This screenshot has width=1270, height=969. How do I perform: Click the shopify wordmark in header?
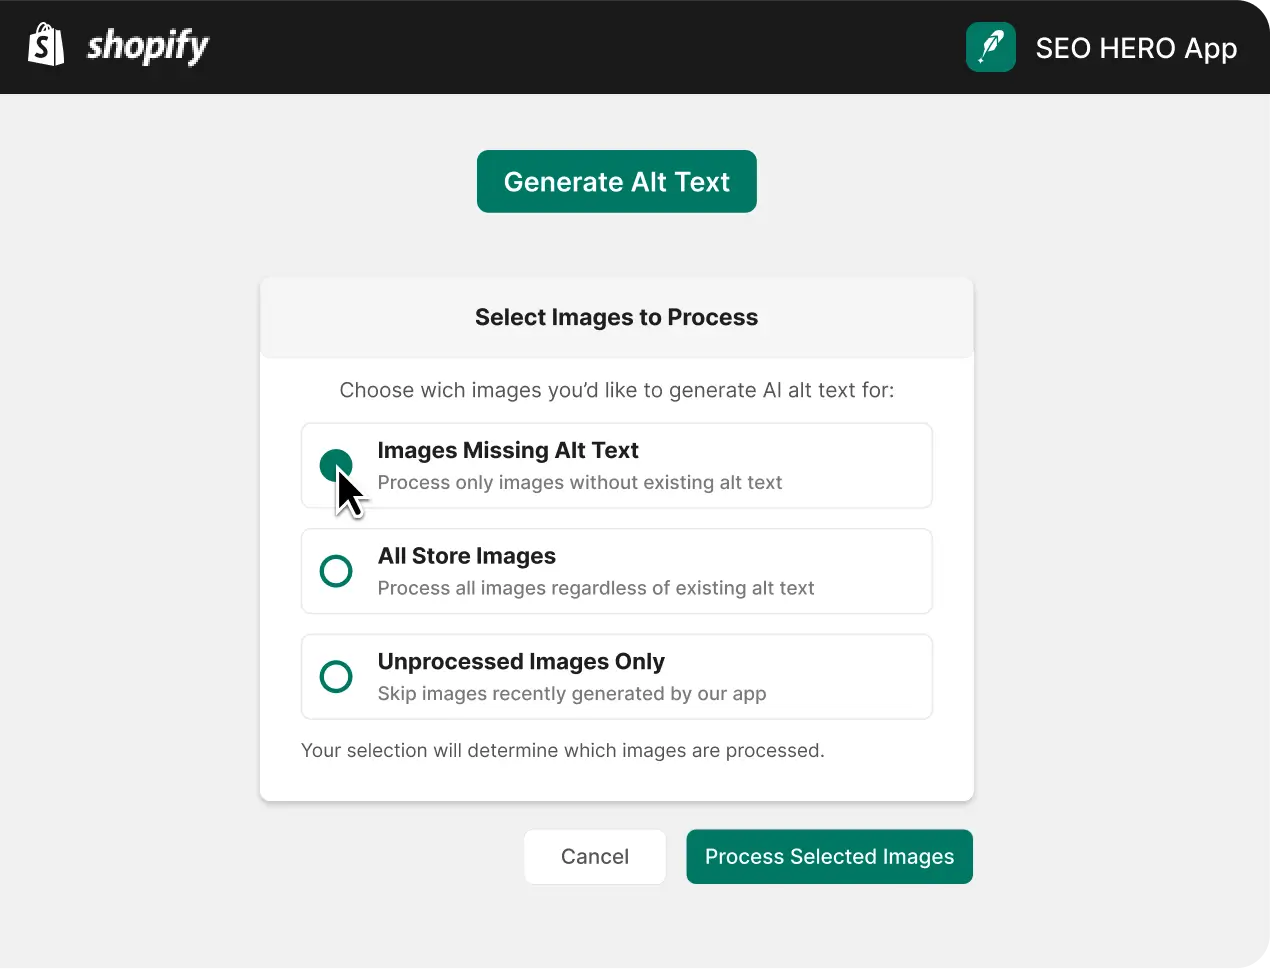pyautogui.click(x=148, y=46)
